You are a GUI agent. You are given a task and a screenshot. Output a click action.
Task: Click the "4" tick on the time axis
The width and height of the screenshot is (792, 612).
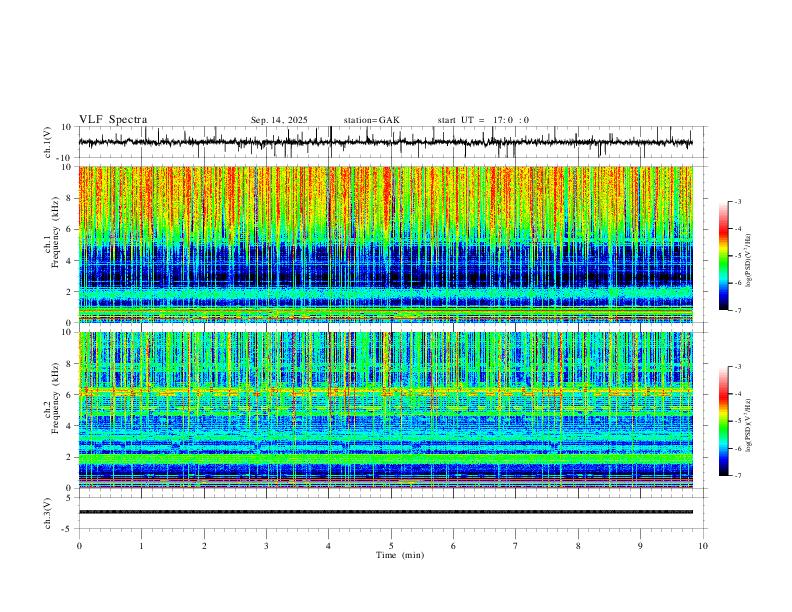pyautogui.click(x=329, y=546)
